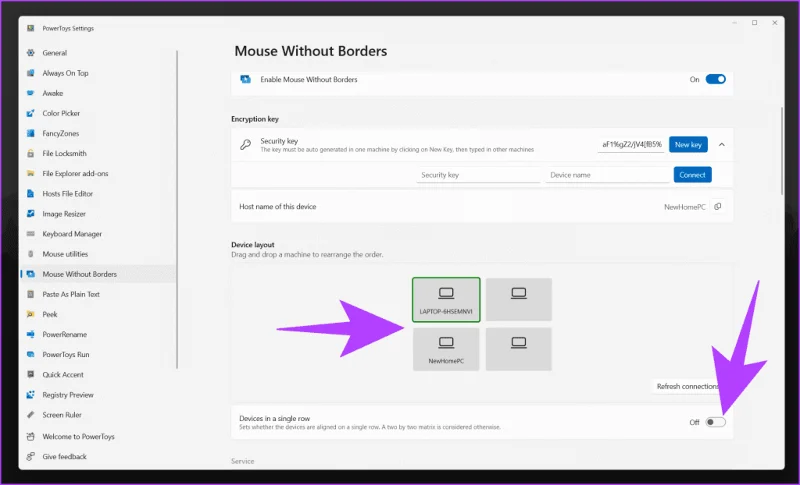The image size is (800, 485).
Task: Go to Keyboard Manager page
Action: tap(72, 234)
